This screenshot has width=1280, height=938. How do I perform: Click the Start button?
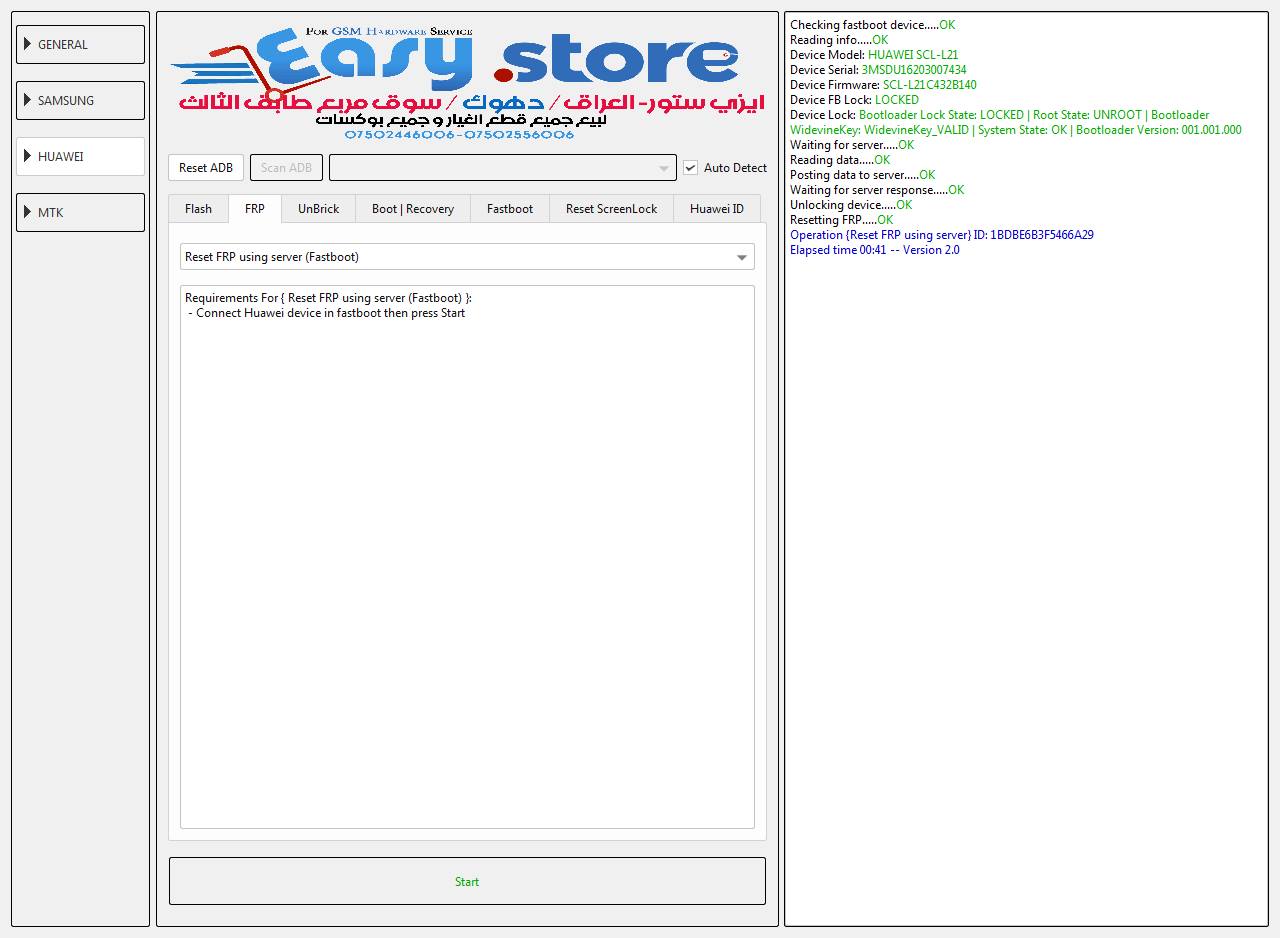coord(467,881)
